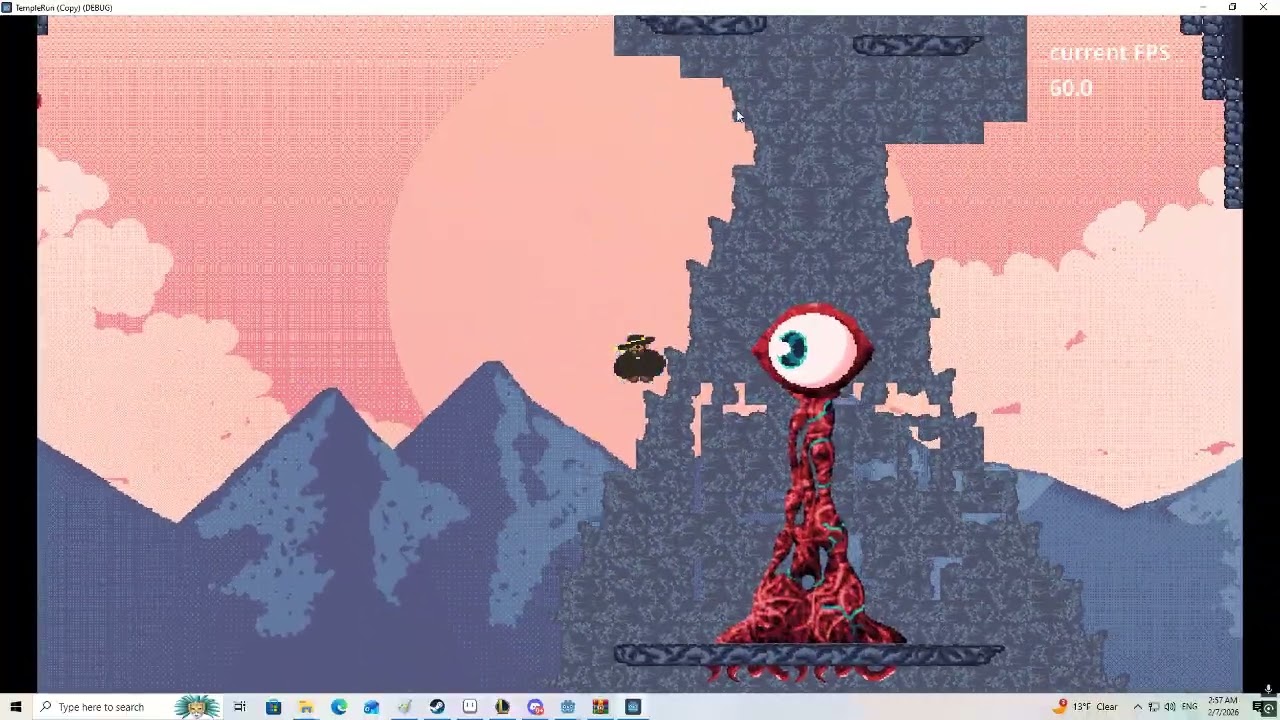Open Microsoft Edge from the taskbar
The image size is (1280, 720).
tap(339, 707)
